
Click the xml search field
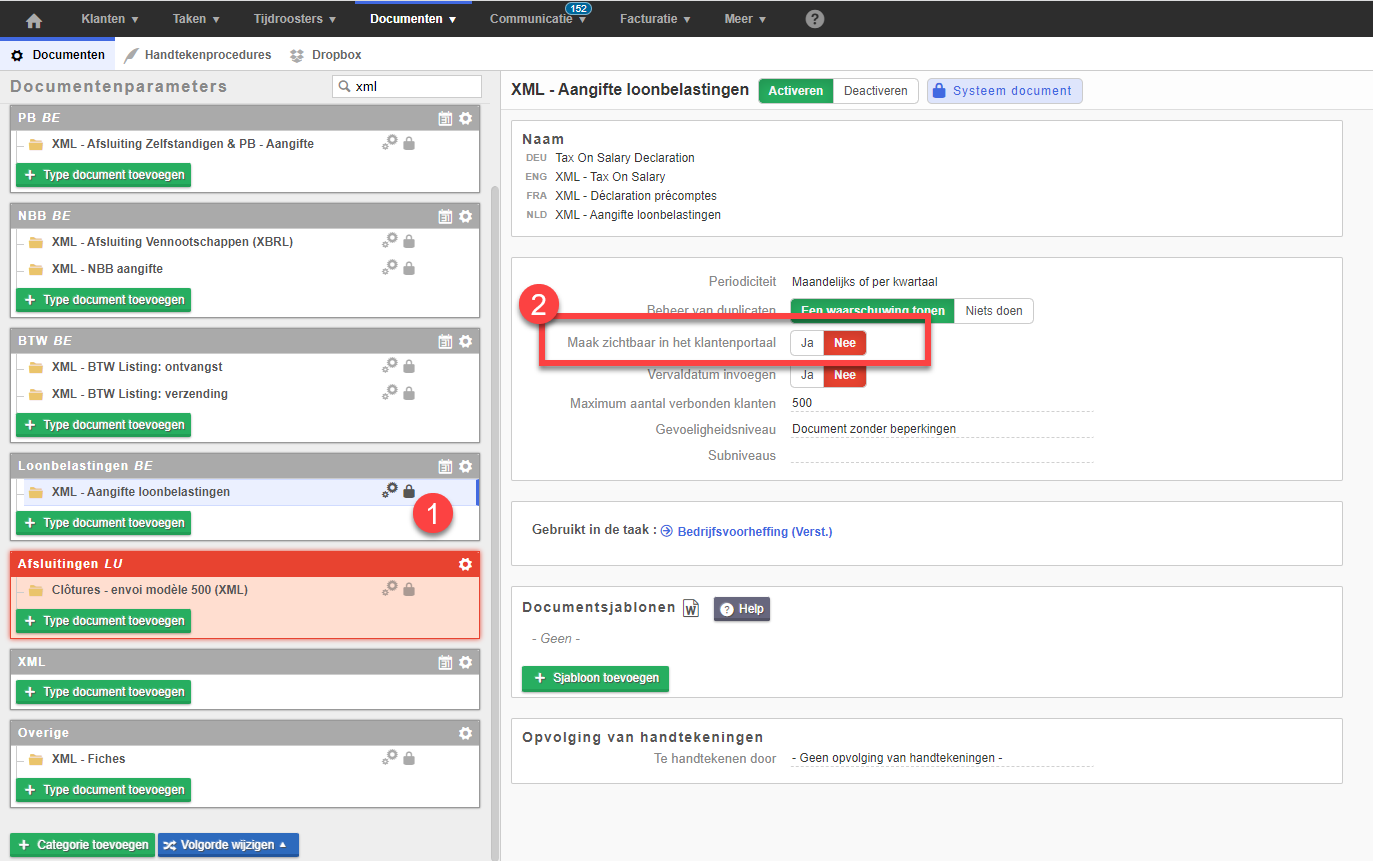tap(407, 87)
